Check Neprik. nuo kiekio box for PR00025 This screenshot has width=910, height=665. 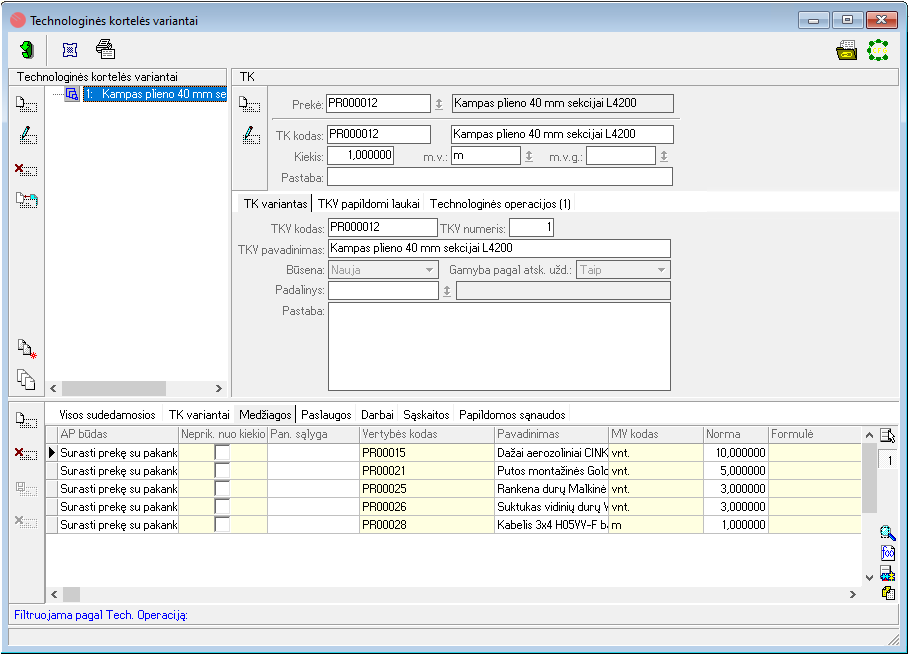pos(222,489)
